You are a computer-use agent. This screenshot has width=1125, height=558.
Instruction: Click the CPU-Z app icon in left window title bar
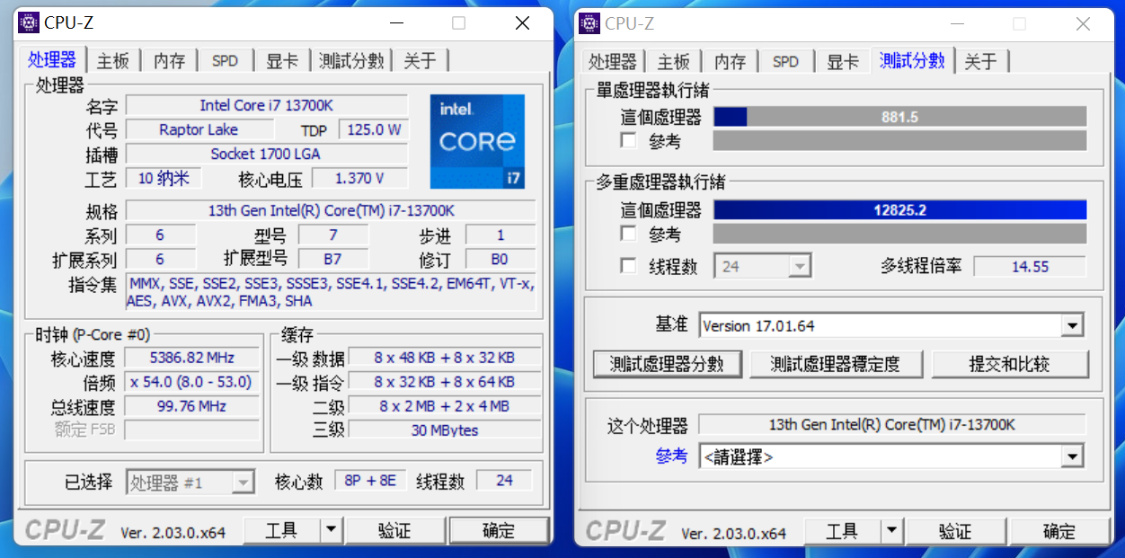[x=28, y=23]
